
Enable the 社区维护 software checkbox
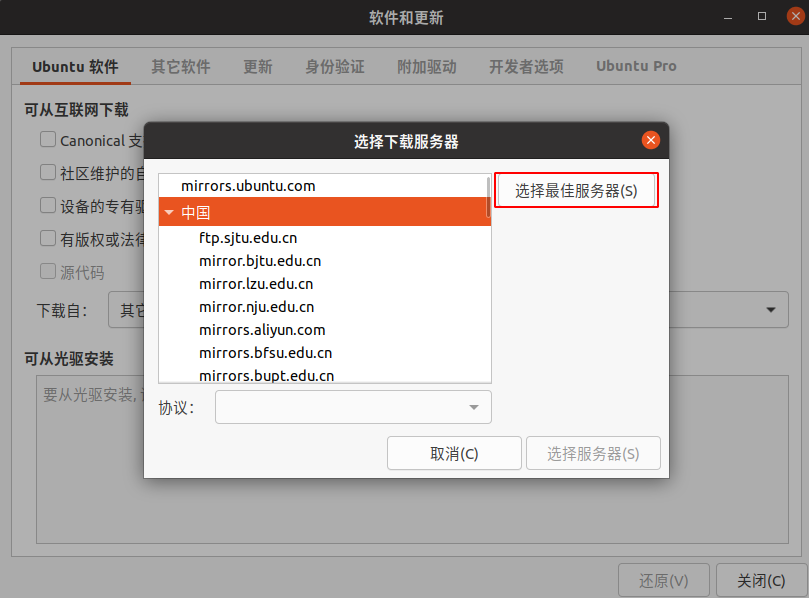click(x=48, y=172)
